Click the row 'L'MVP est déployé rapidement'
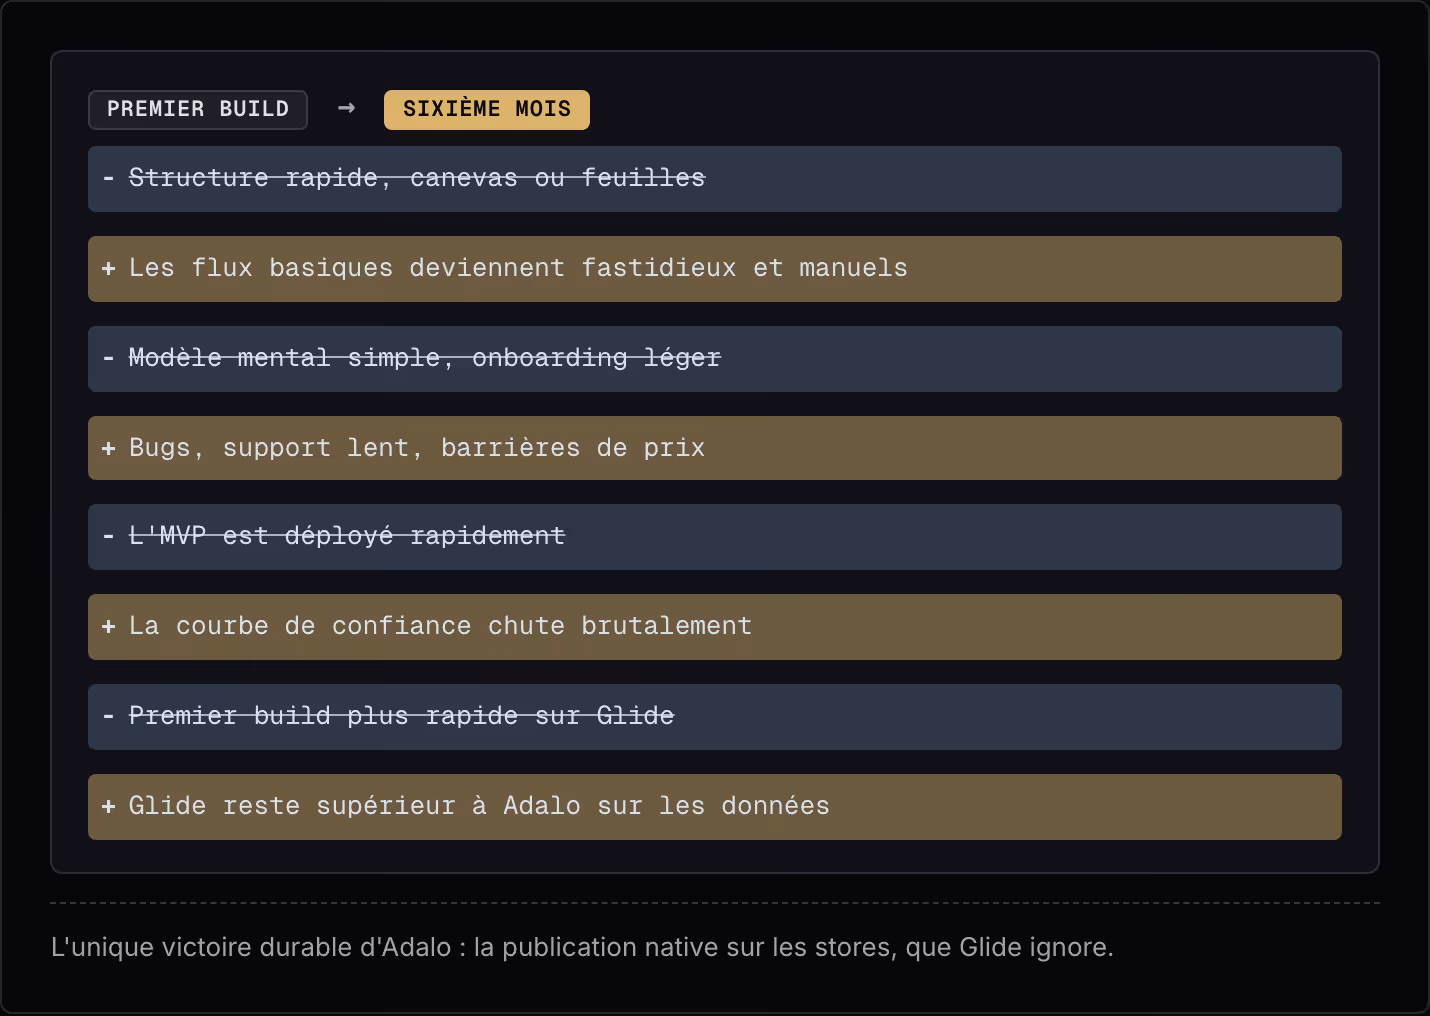1430x1016 pixels. pyautogui.click(x=715, y=537)
